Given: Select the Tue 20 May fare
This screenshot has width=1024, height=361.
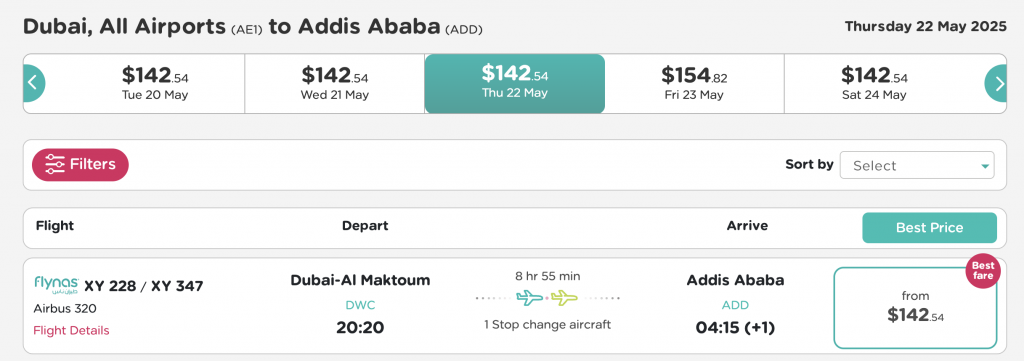Looking at the screenshot, I should pos(155,84).
